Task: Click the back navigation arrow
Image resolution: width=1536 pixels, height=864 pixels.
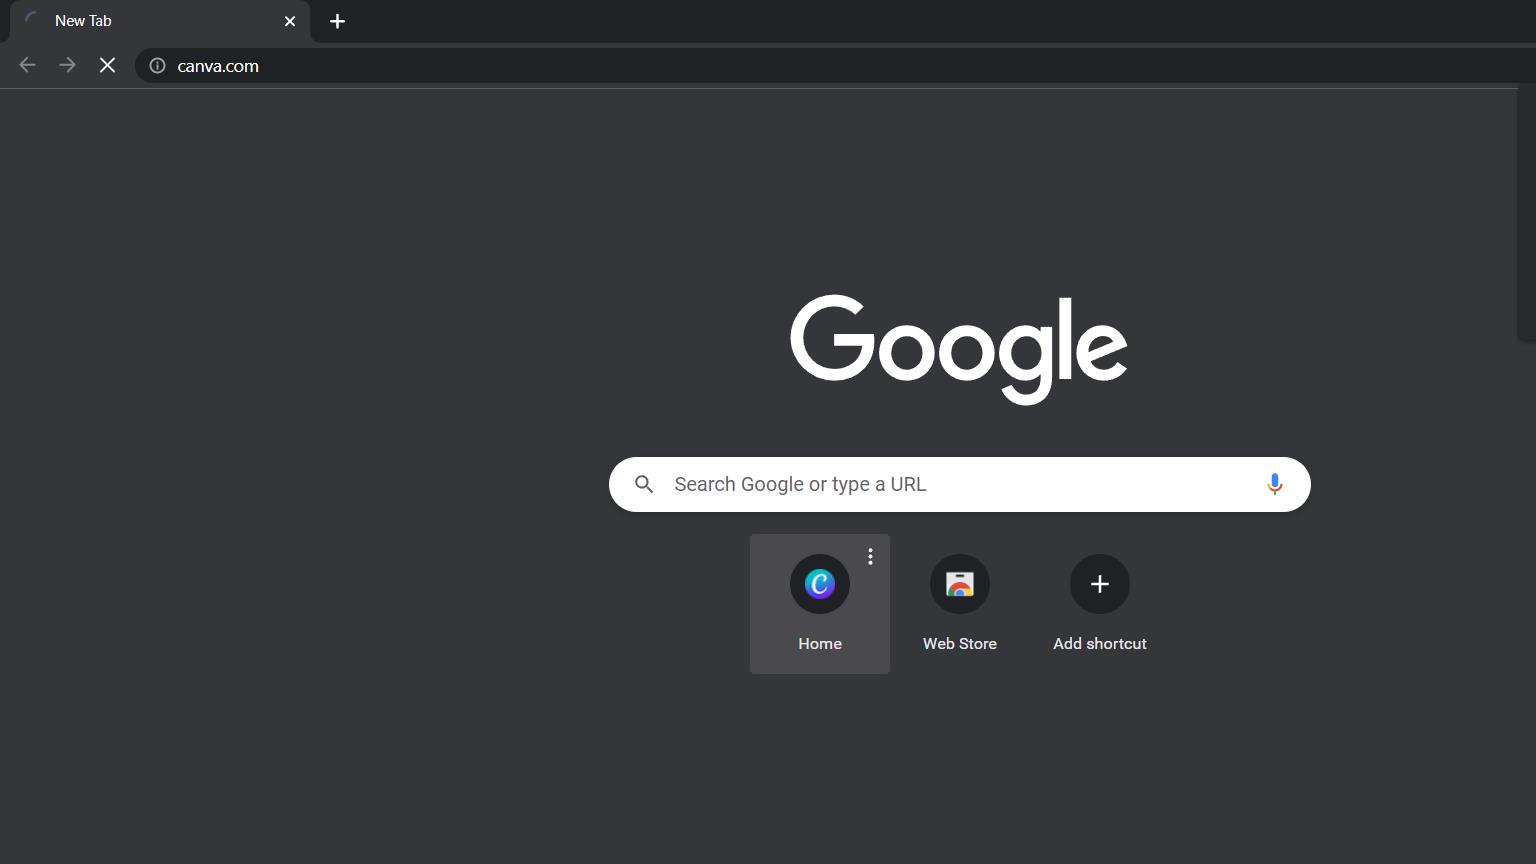Action: click(x=27, y=66)
